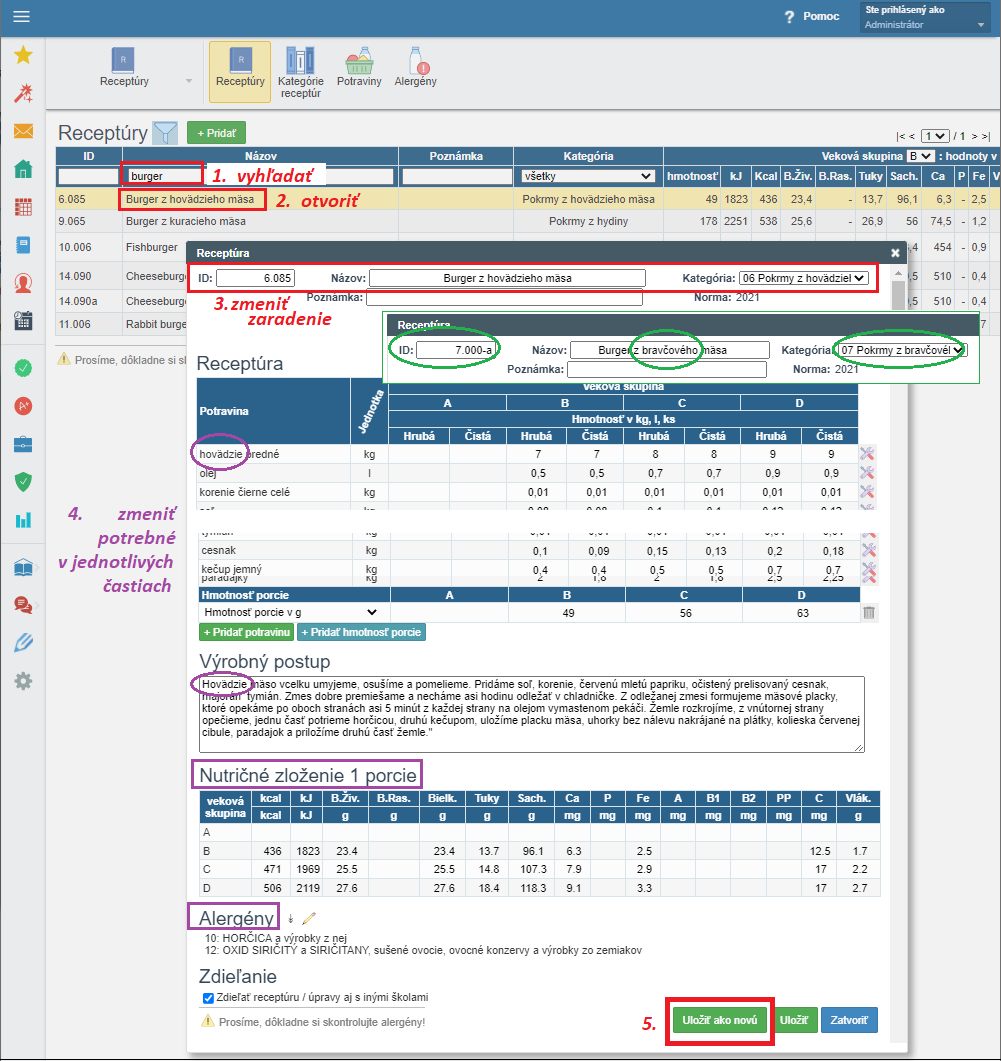Viewport: 1001px width, 1061px height.
Task: Delete the Hmotnosť porcie row with the trash icon
Action: (869, 613)
